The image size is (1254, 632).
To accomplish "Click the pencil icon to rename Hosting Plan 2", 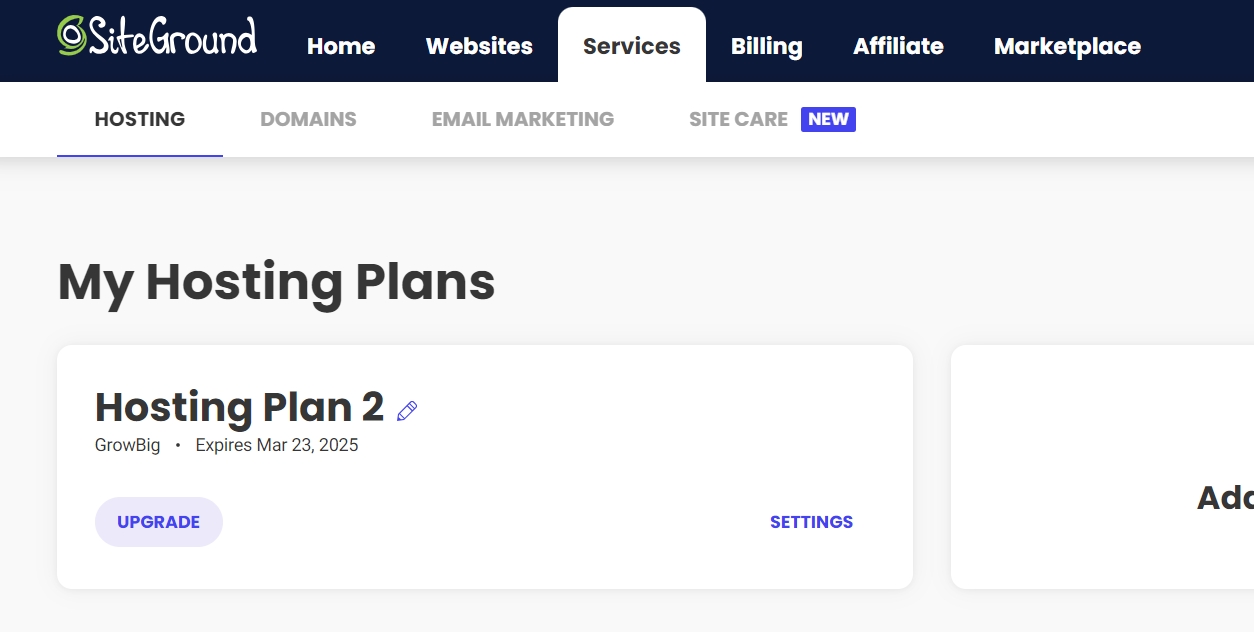I will click(x=407, y=410).
